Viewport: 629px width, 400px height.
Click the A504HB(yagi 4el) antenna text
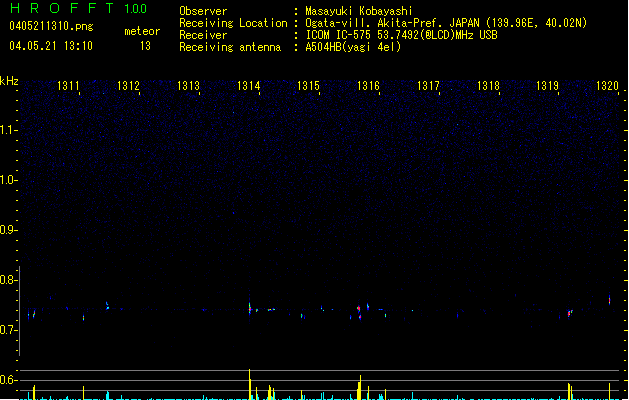[x=353, y=47]
